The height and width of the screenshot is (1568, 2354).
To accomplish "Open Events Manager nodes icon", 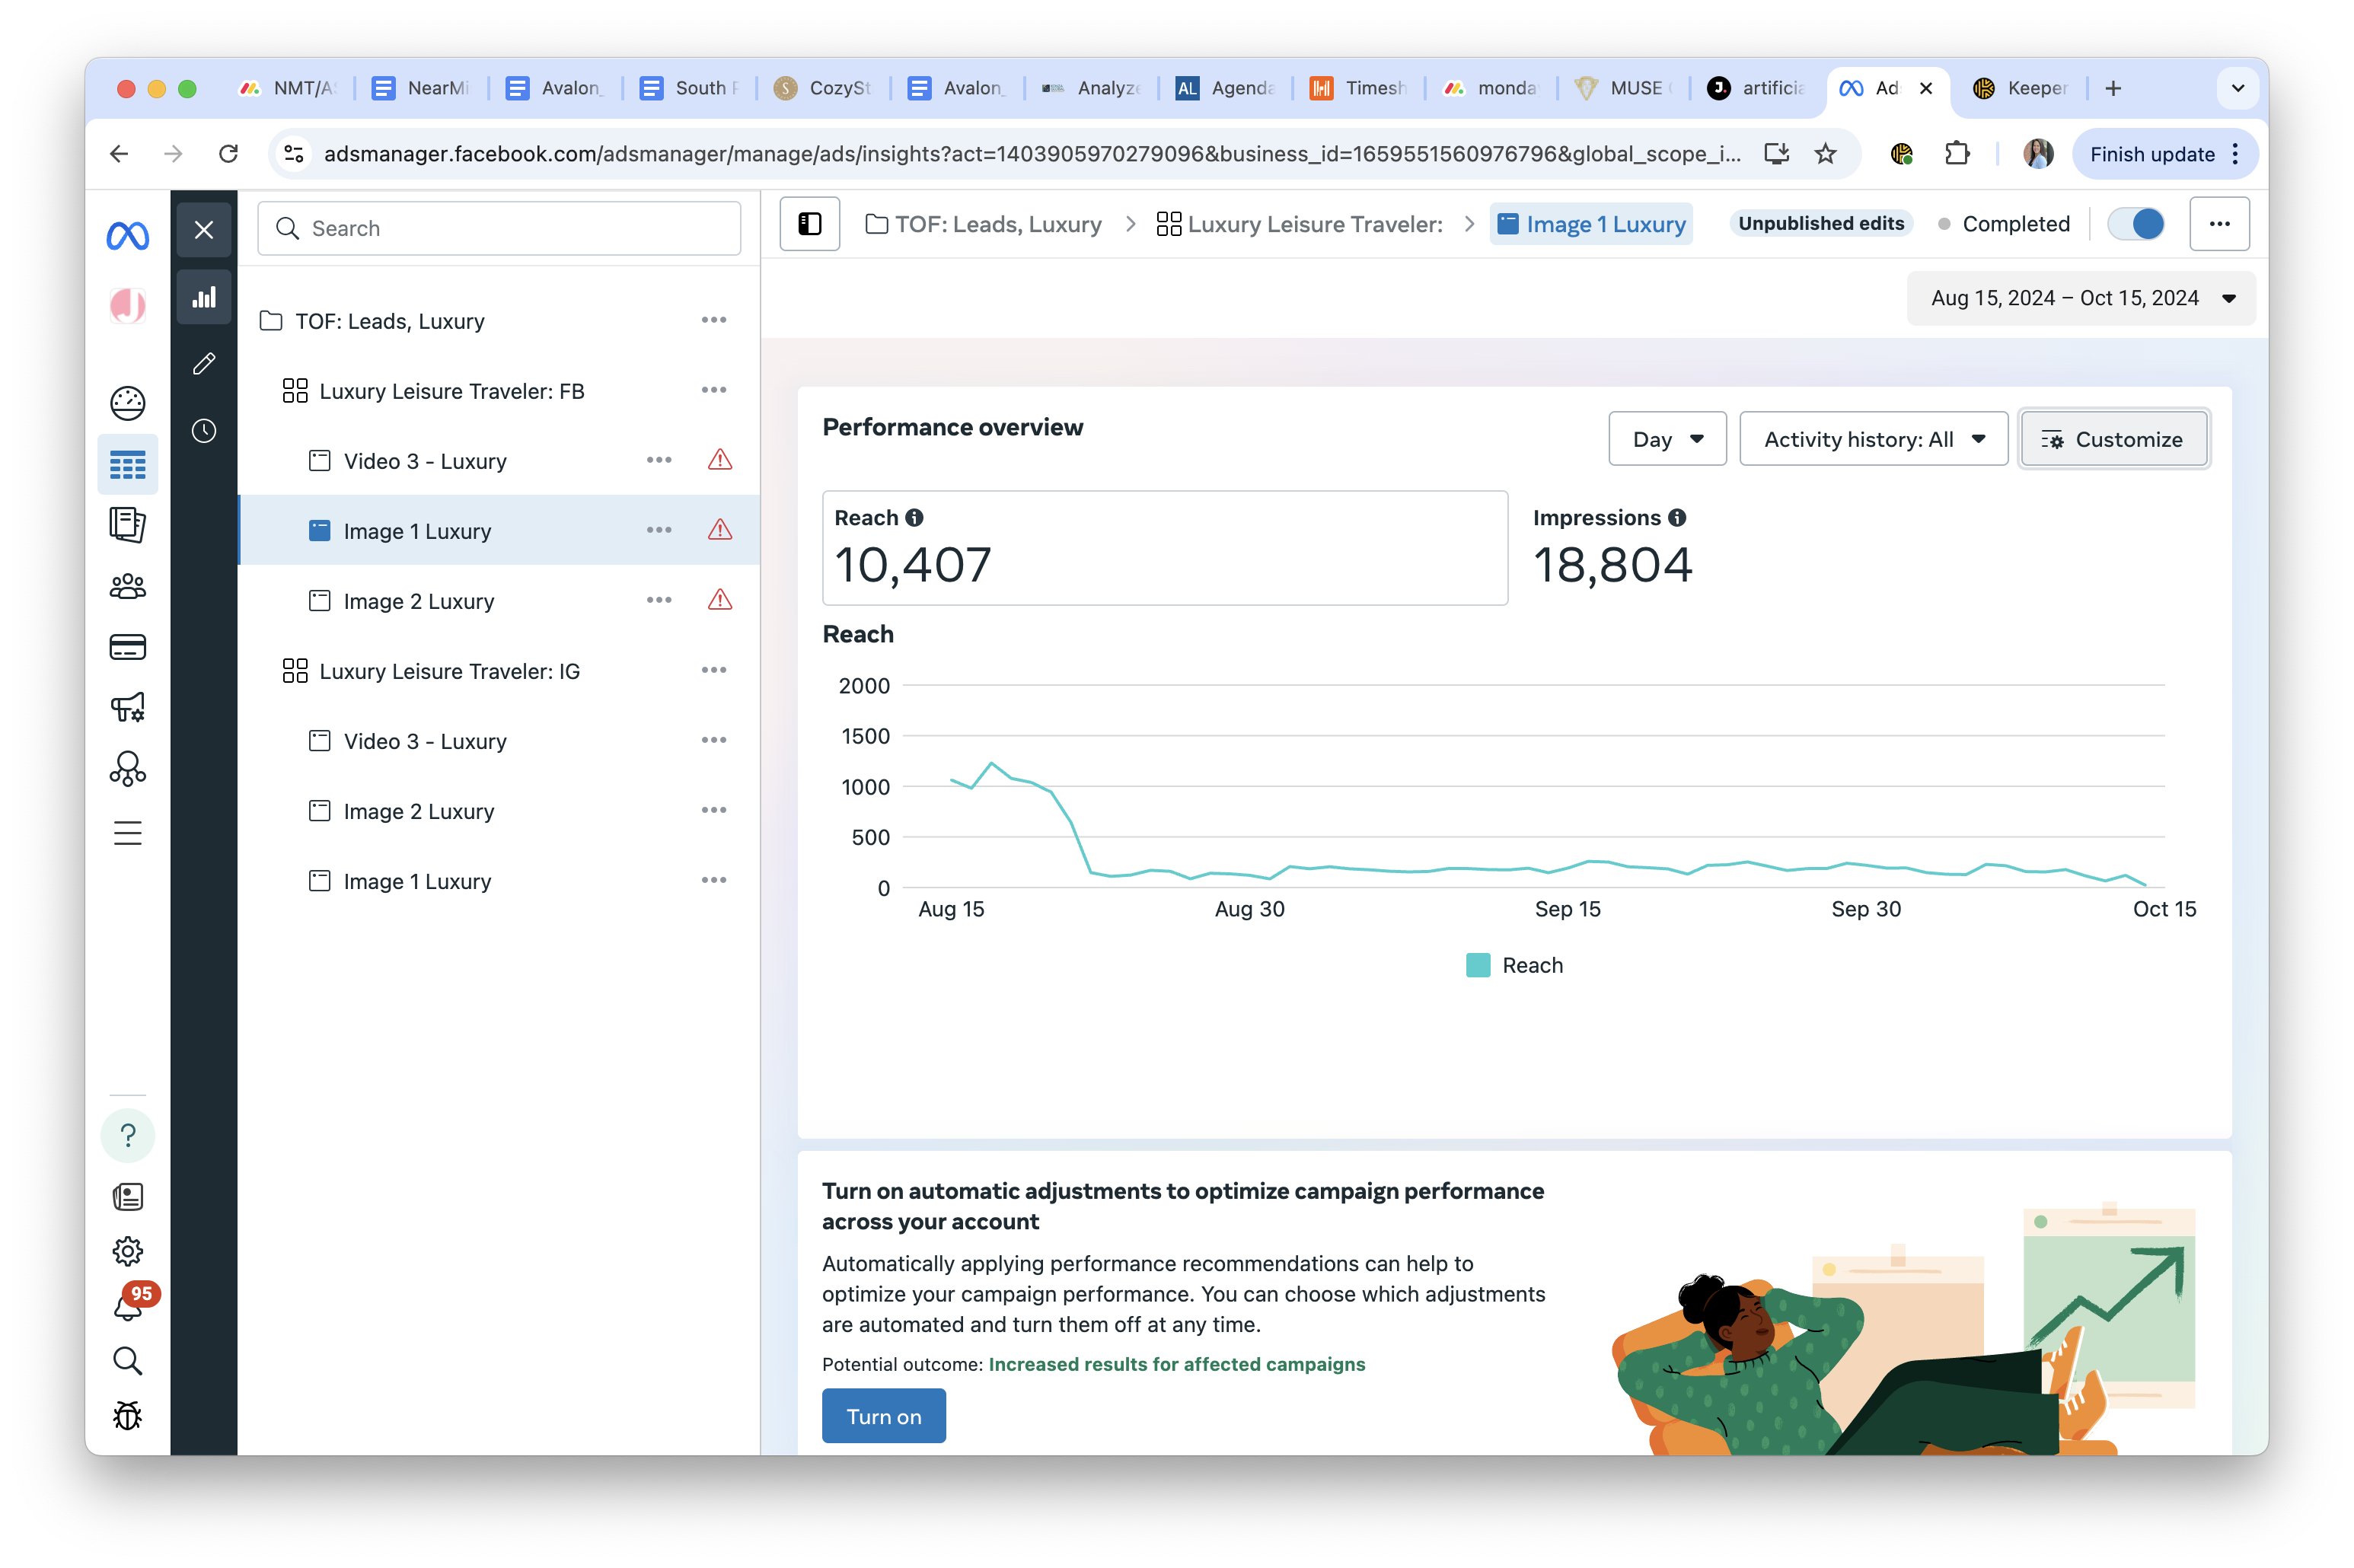I will pos(128,769).
